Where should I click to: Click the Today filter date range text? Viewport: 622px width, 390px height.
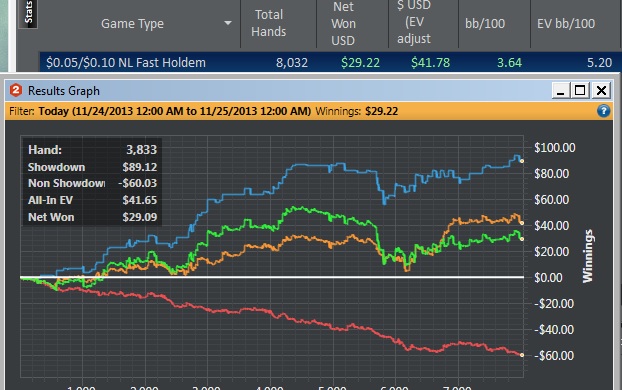pyautogui.click(x=175, y=111)
